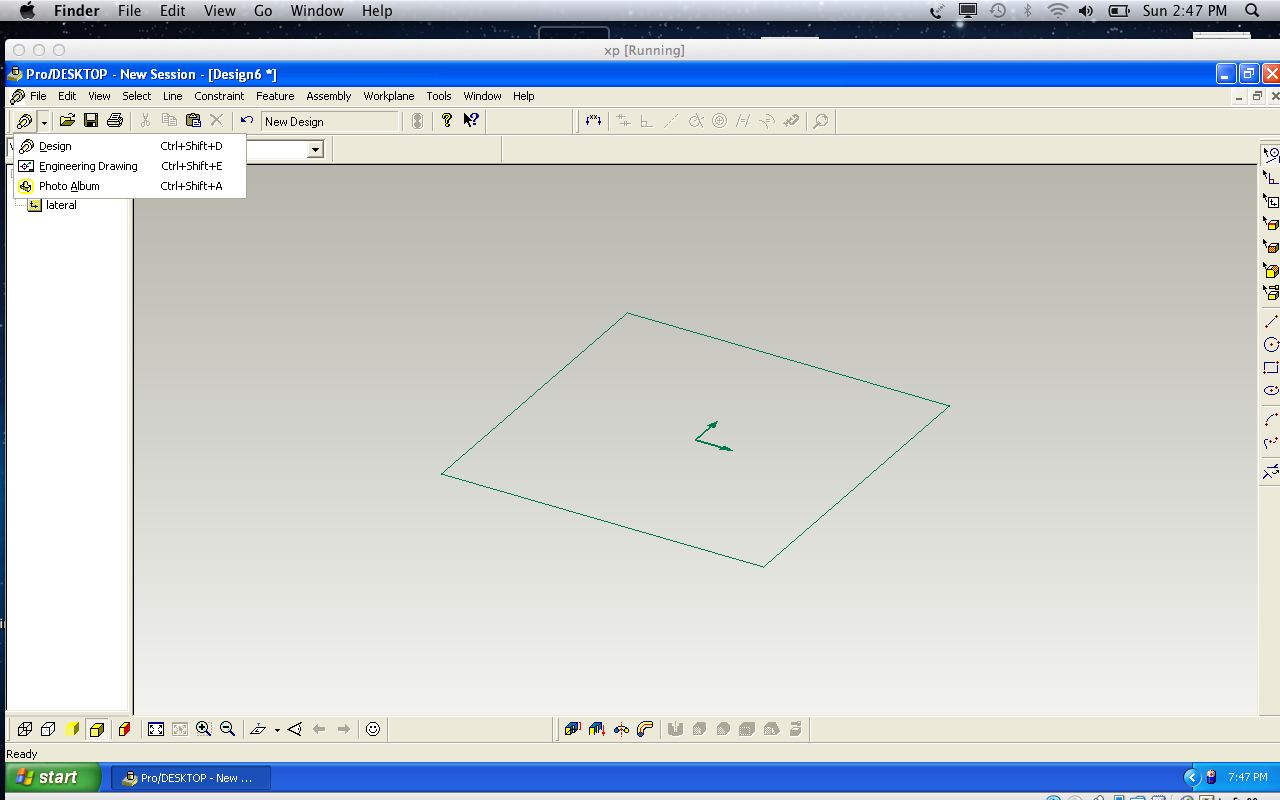
Task: Toggle the enhanced shaded outline display mode
Action: pos(96,729)
